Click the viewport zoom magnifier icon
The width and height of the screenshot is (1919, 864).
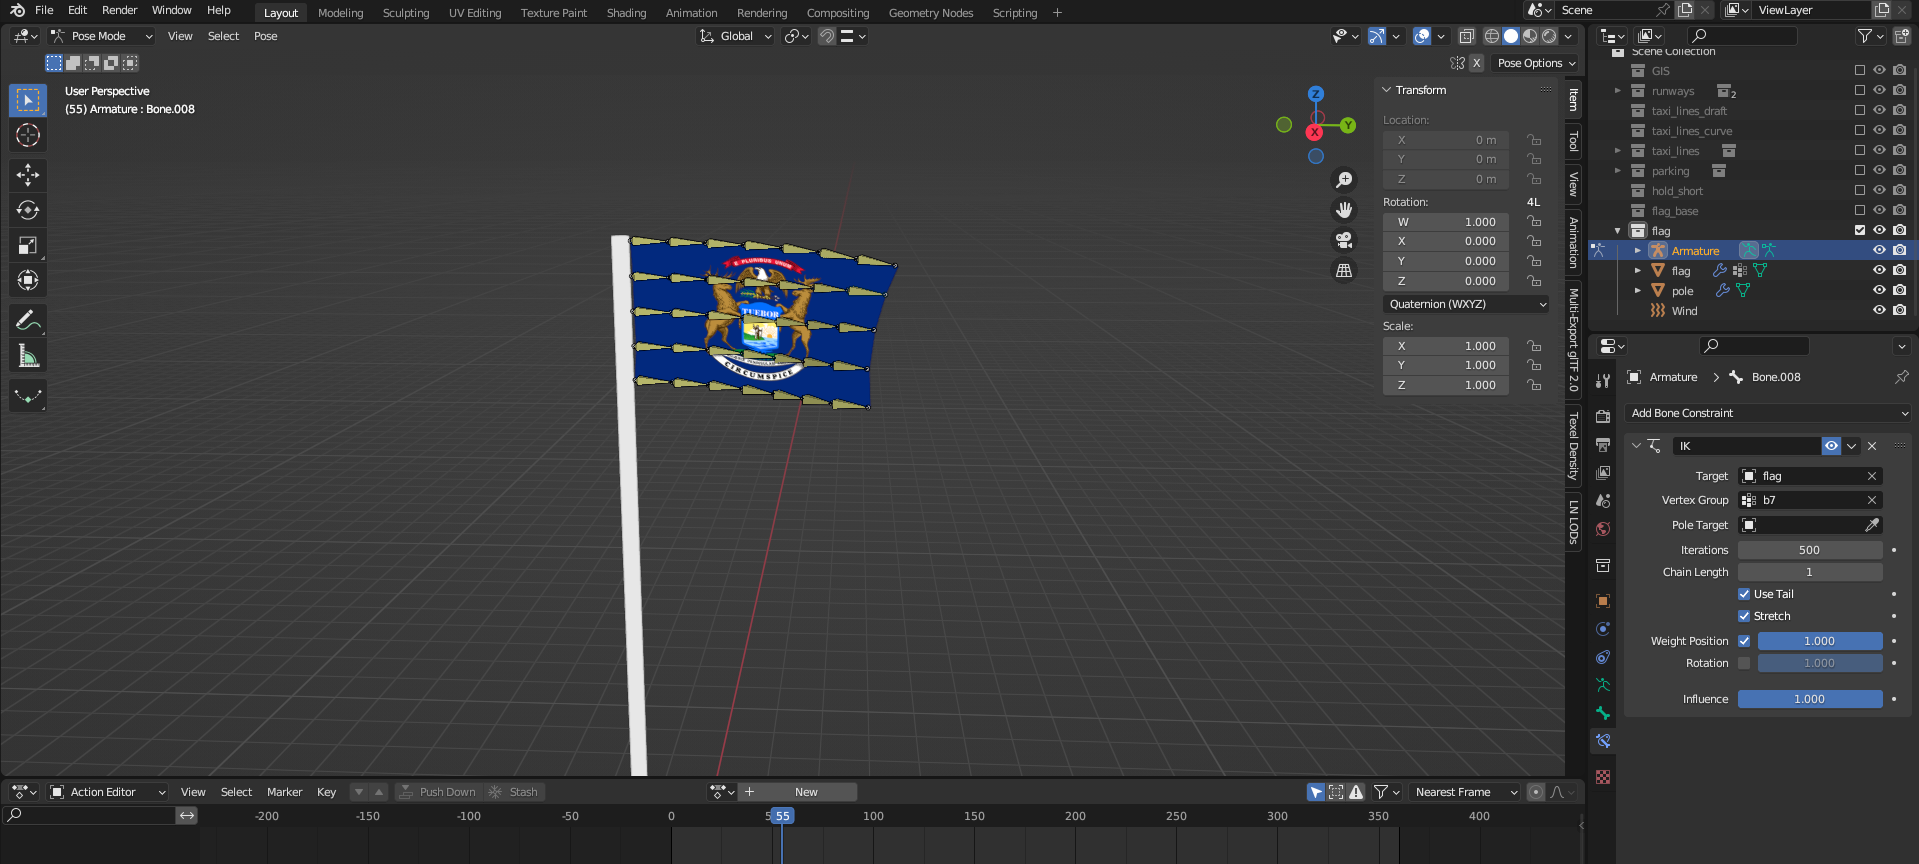click(x=1344, y=180)
